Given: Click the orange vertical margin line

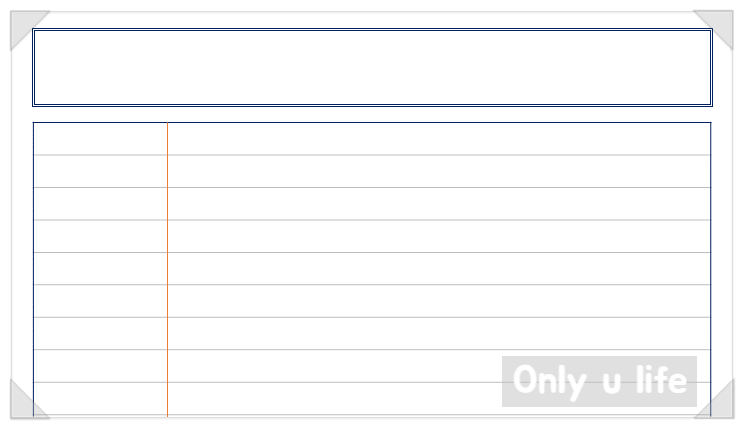Looking at the screenshot, I should click(x=167, y=270).
